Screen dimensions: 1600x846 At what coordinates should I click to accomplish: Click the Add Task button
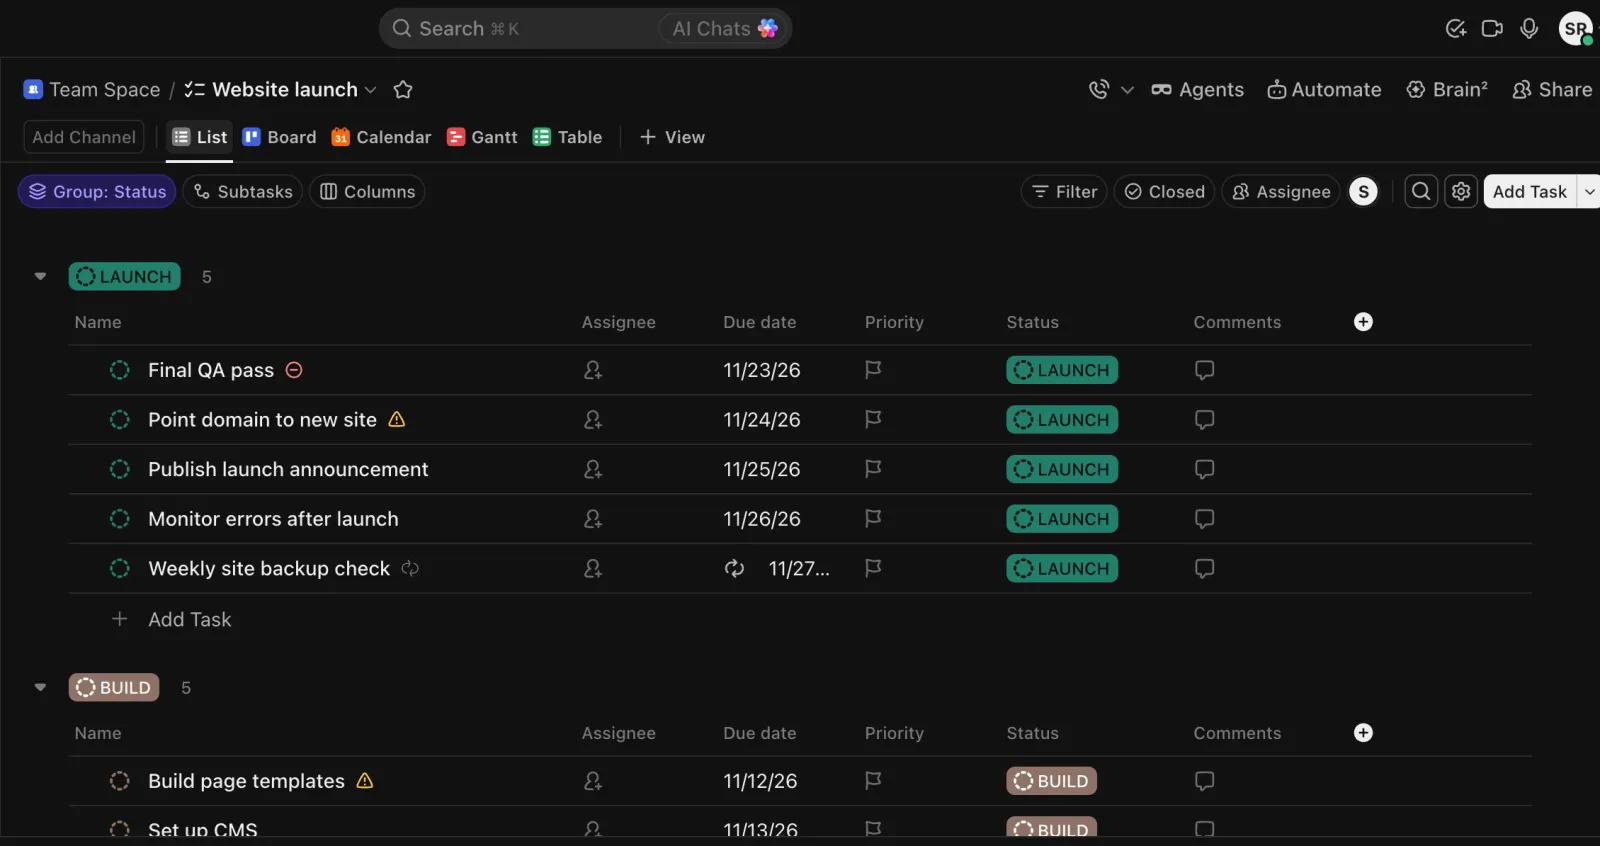coord(1529,191)
